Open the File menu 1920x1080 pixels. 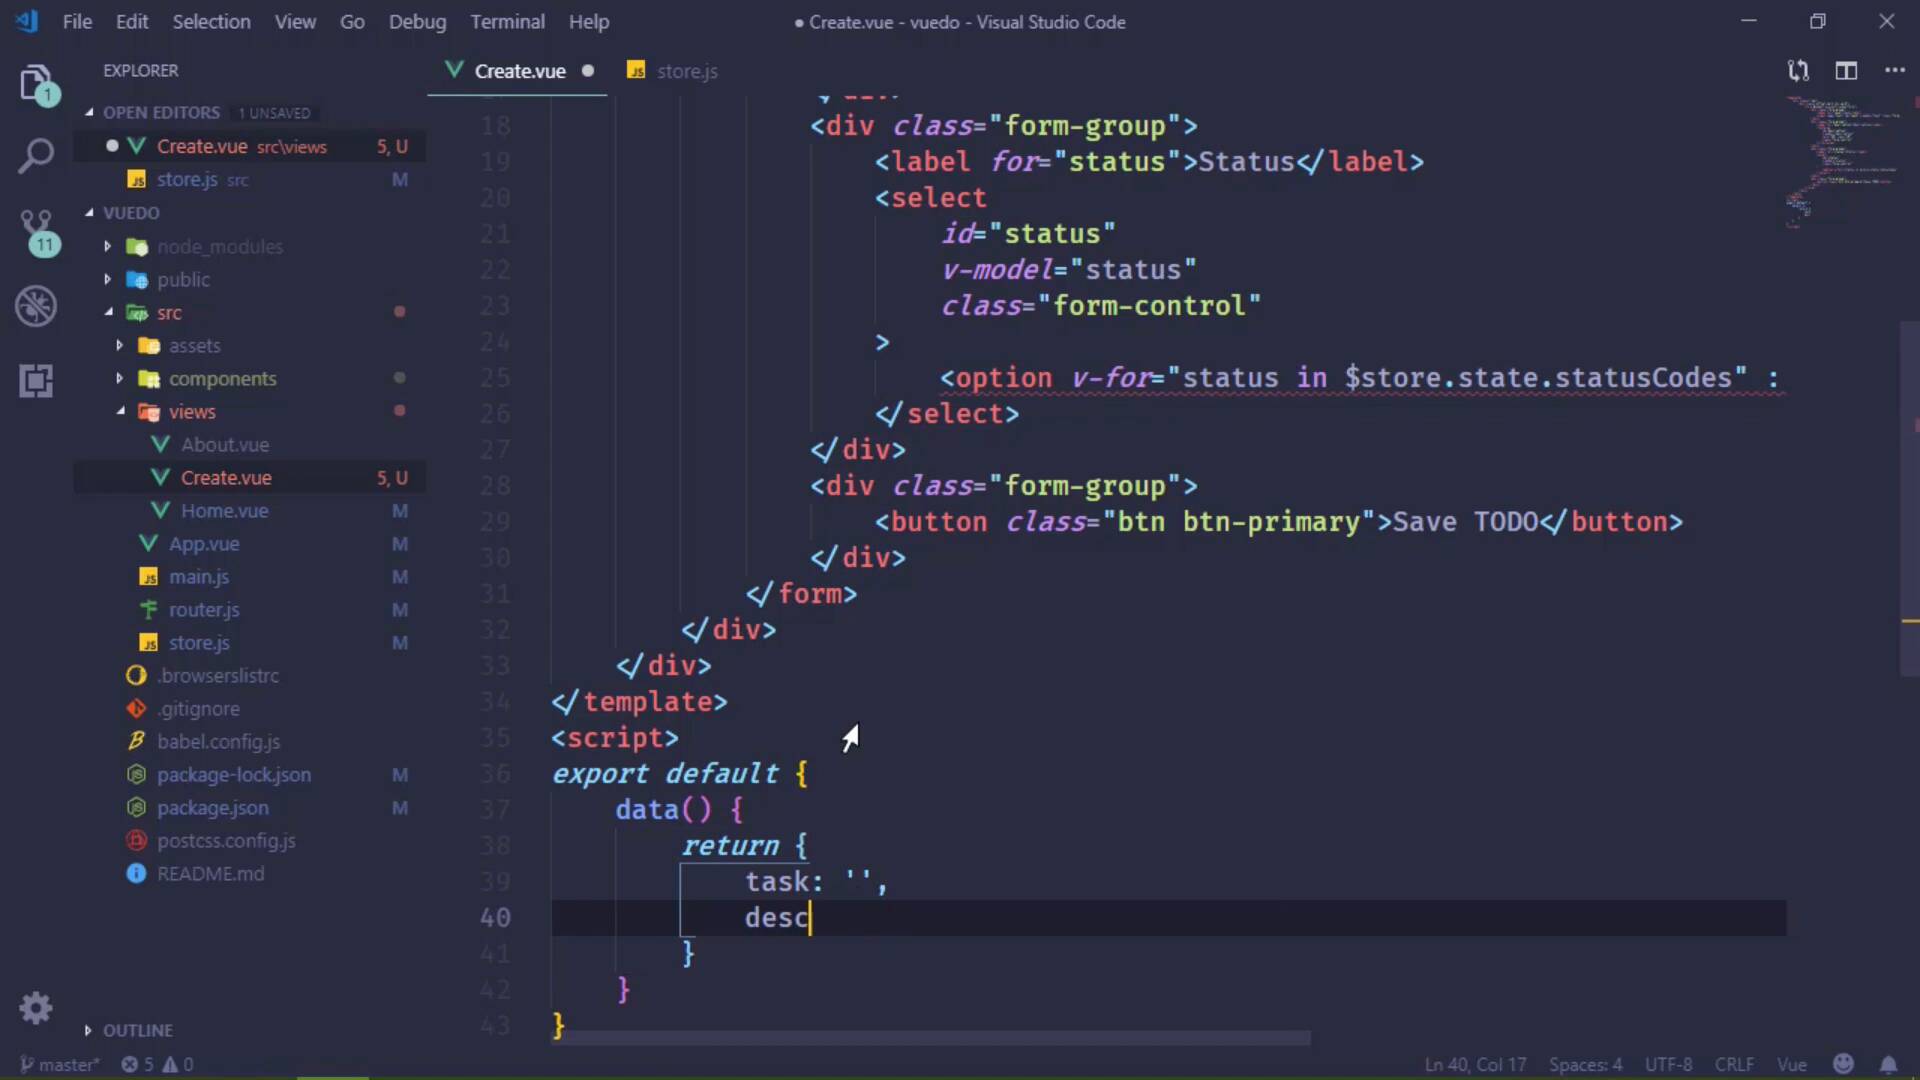(77, 21)
